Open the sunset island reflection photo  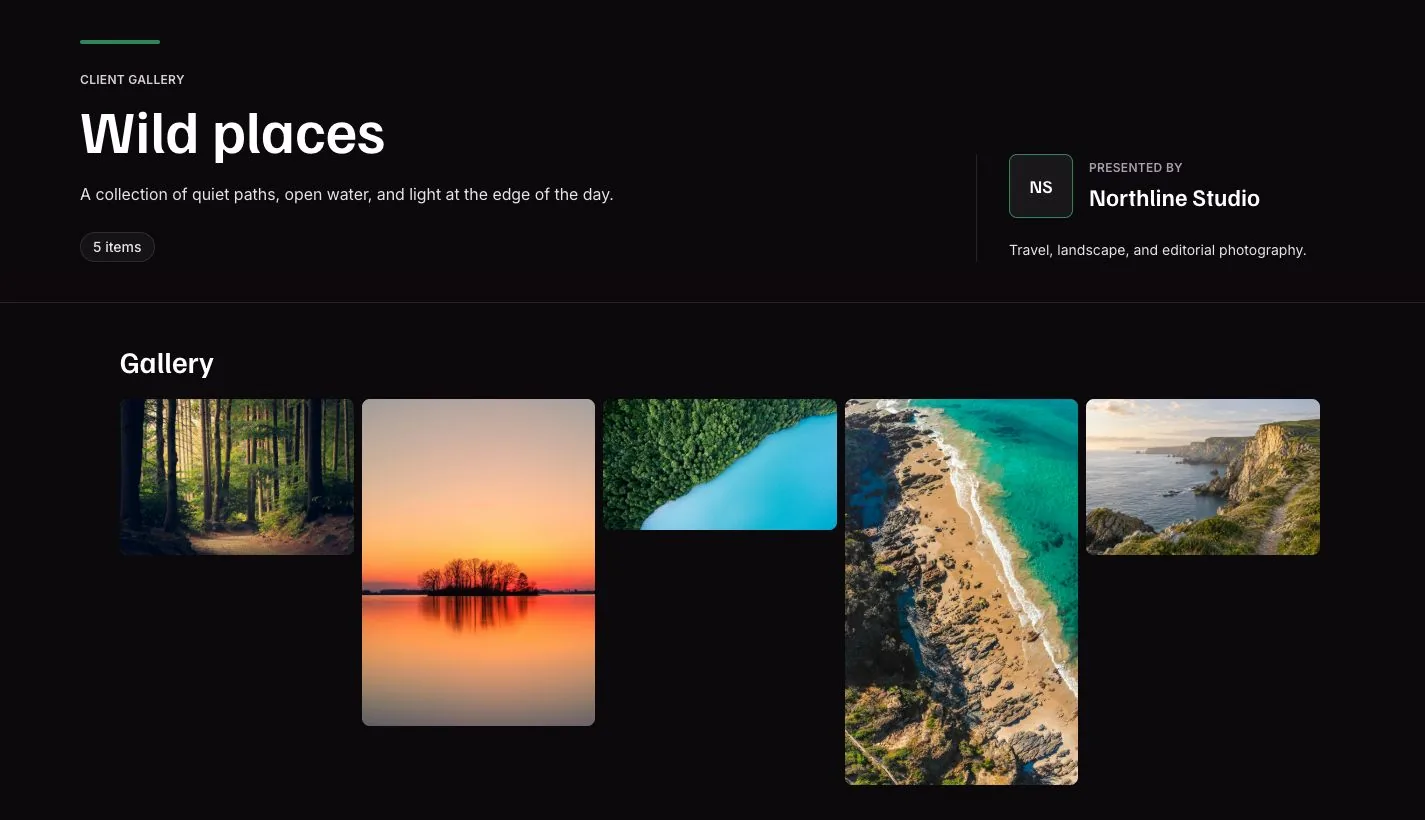click(478, 562)
